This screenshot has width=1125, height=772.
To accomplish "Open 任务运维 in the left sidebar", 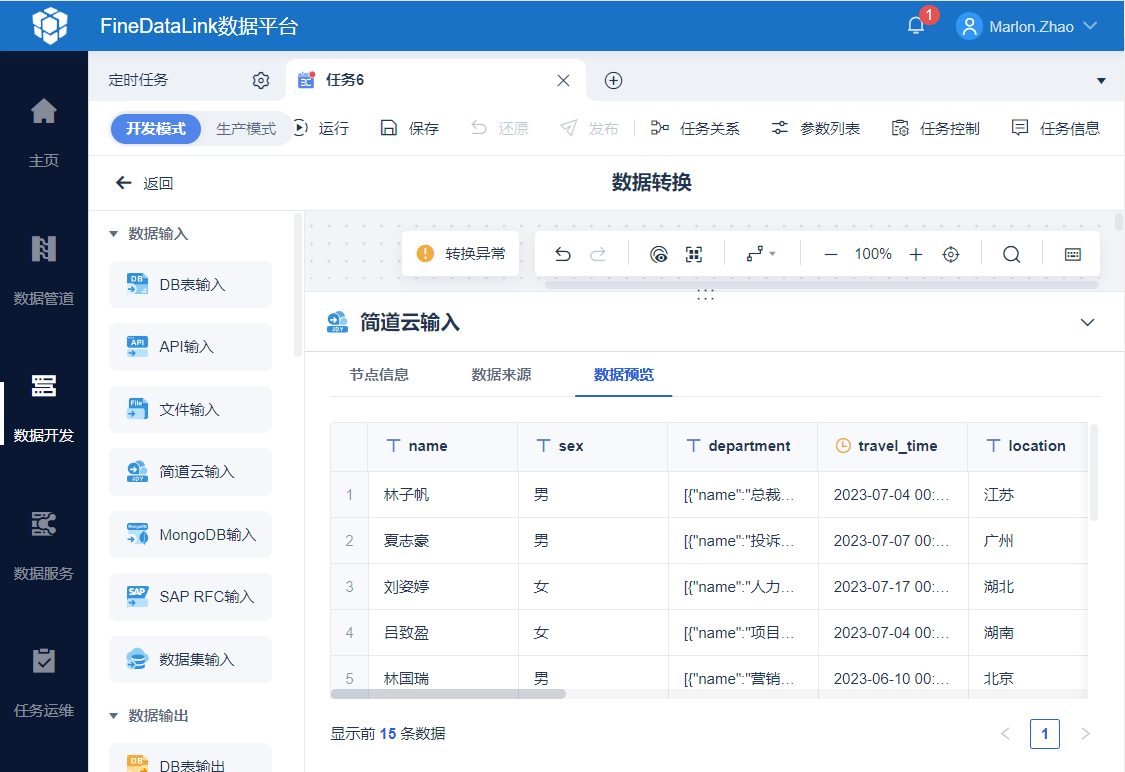I will click(44, 682).
